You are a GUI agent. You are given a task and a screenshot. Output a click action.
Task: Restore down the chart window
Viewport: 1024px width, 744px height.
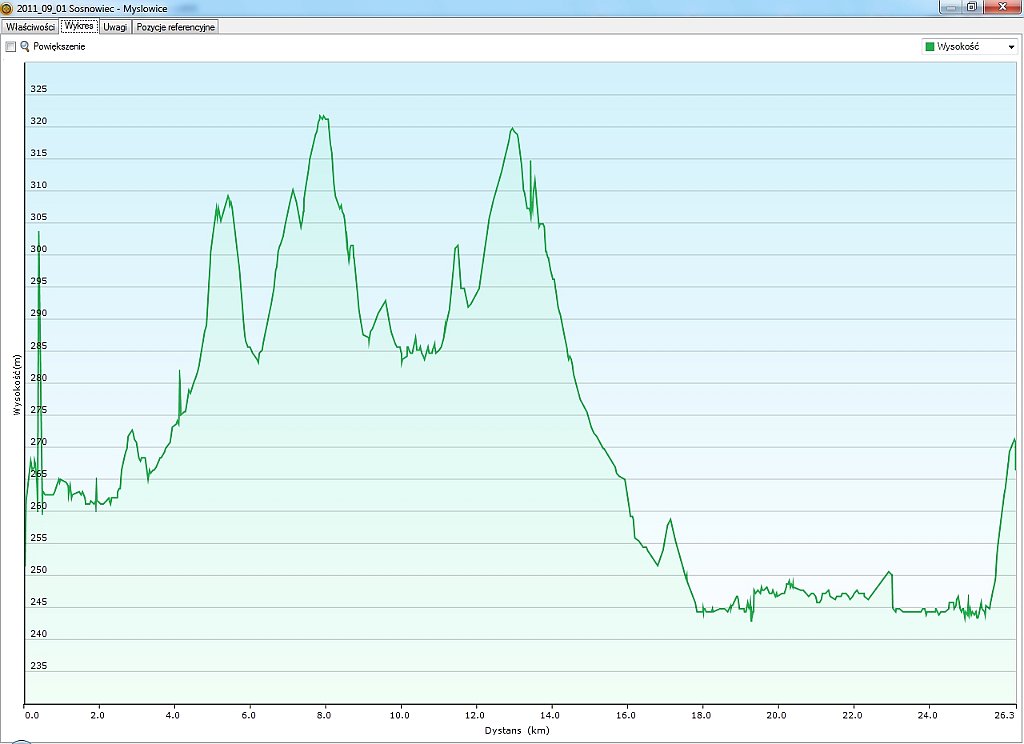pyautogui.click(x=971, y=7)
